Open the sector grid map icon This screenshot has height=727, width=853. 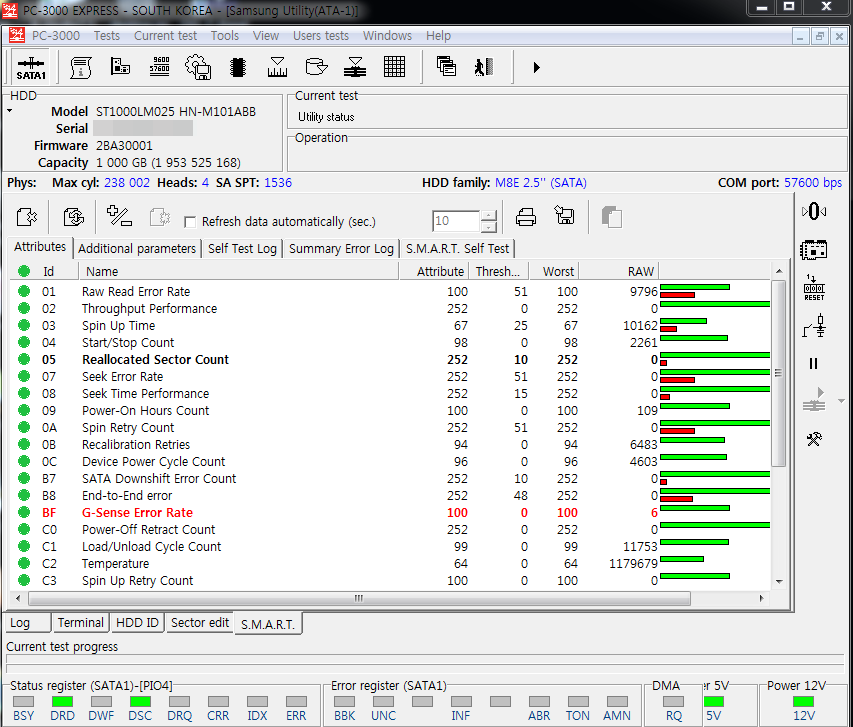pos(394,67)
